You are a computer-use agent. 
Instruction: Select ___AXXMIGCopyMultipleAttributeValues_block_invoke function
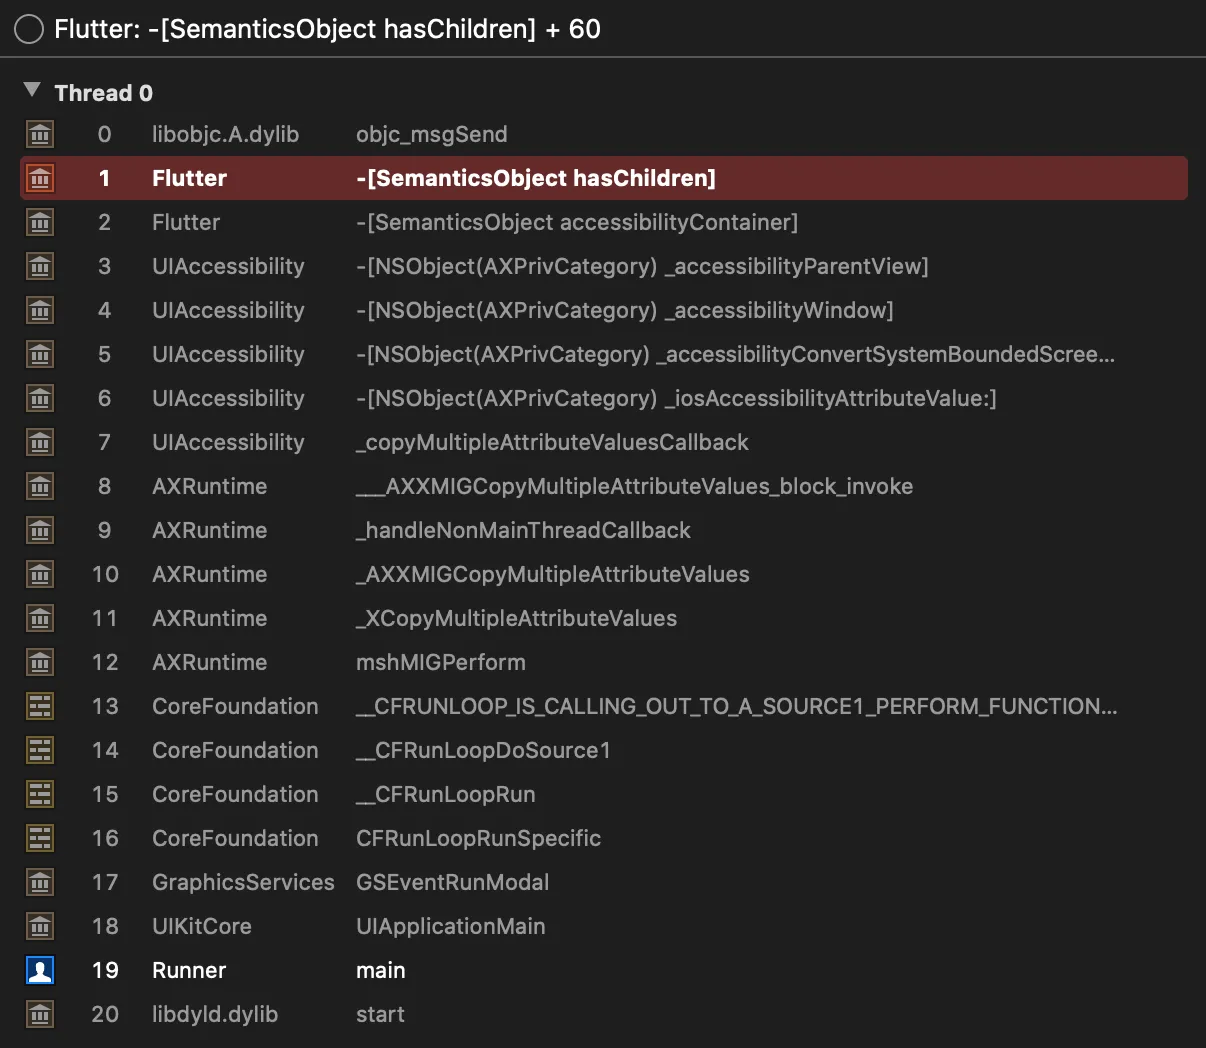point(635,487)
